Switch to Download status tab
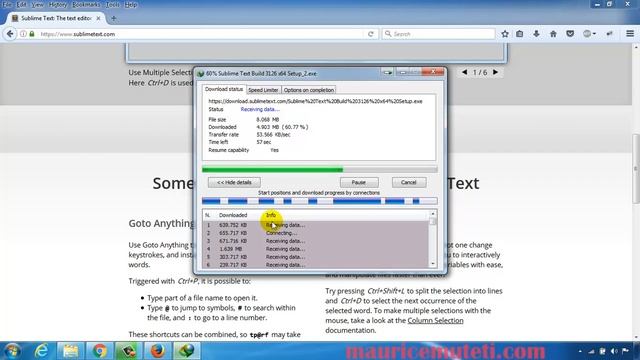 click(224, 89)
